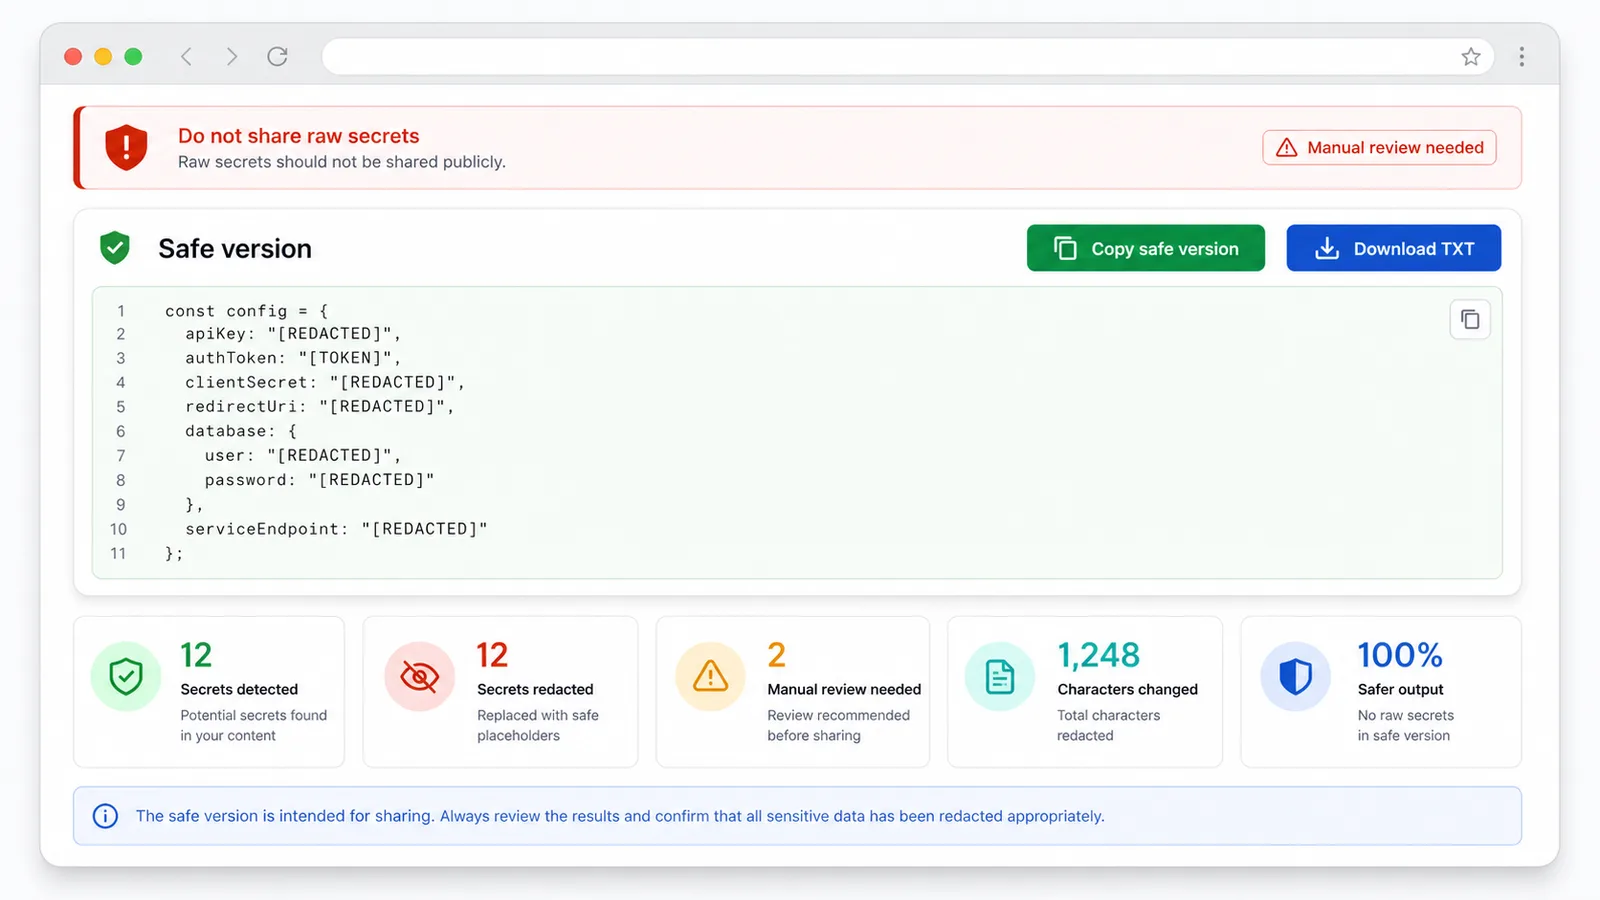Viewport: 1600px width, 900px height.
Task: Click the 'Do not share raw secrets' heading
Action: point(299,136)
